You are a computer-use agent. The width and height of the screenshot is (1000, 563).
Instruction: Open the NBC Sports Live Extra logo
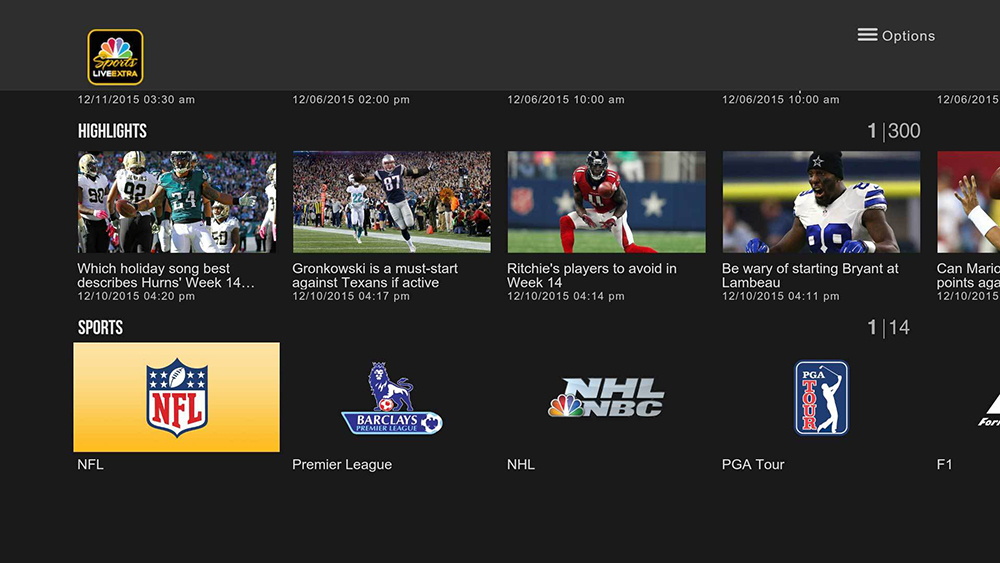click(115, 57)
